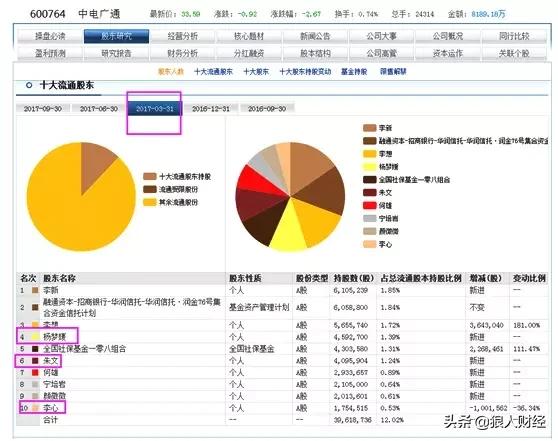Click the 流通受限股份 legend color swatch
Viewport: 558px width, 441px height.
(x=150, y=189)
